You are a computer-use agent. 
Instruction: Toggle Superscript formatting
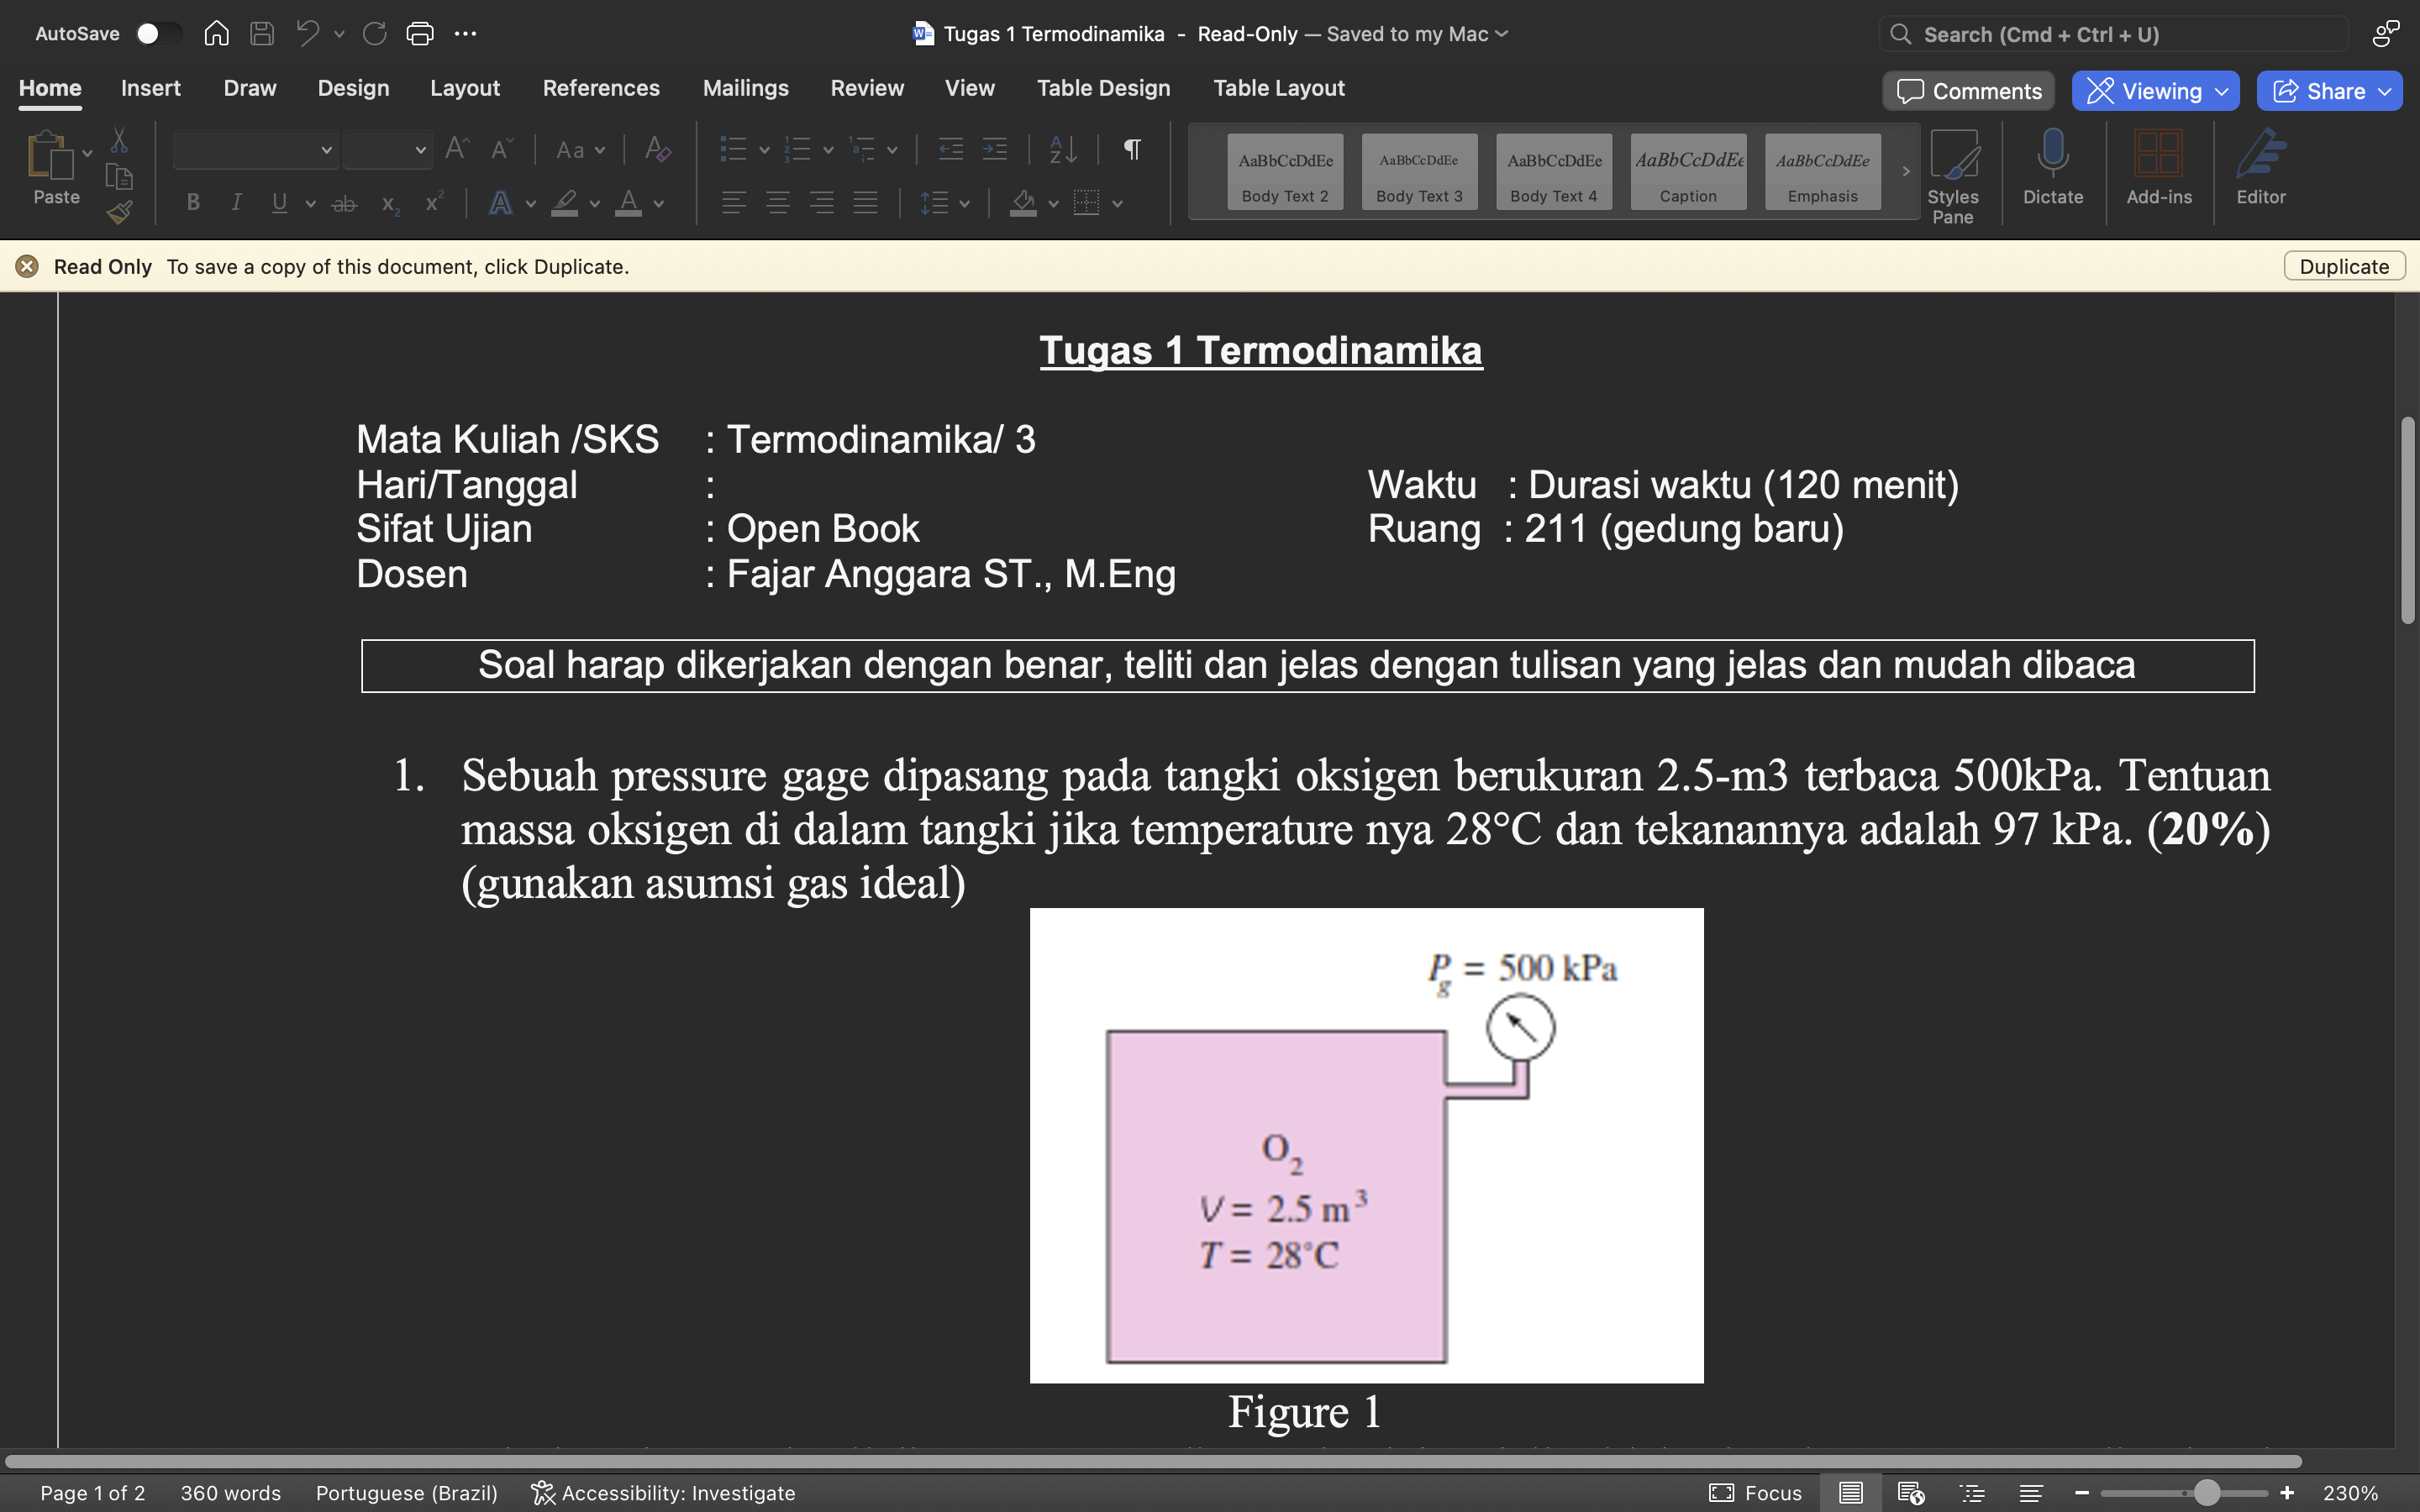point(433,203)
